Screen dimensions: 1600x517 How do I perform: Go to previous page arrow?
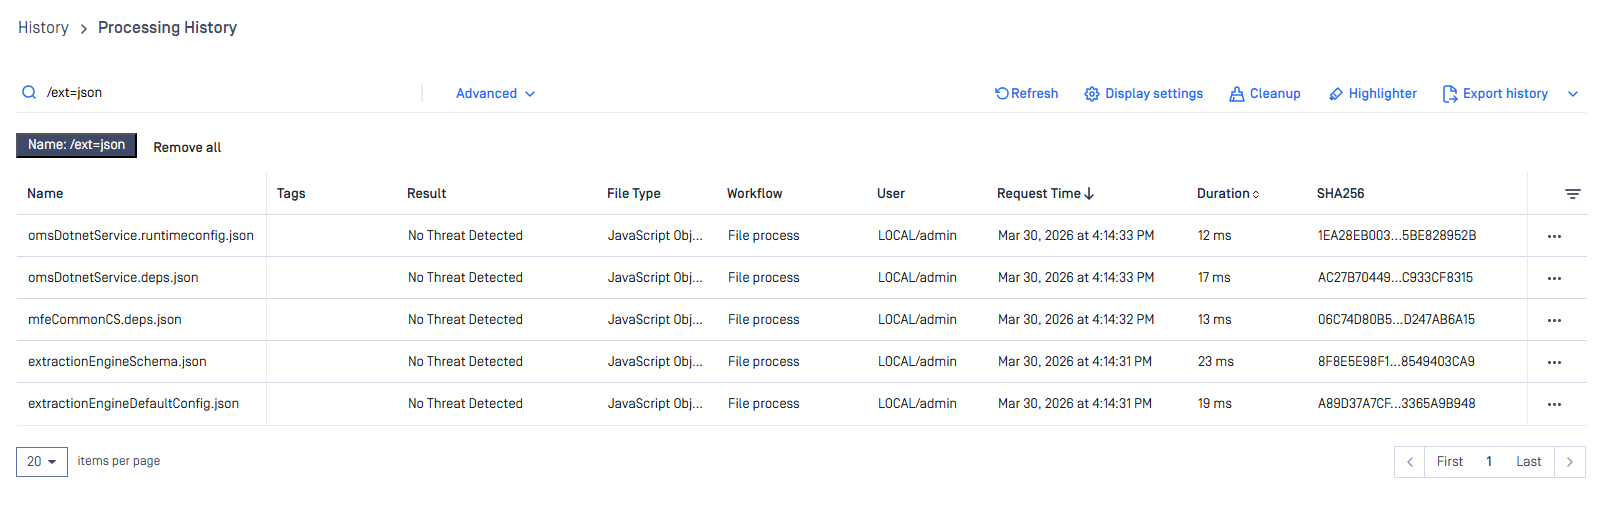tap(1410, 462)
